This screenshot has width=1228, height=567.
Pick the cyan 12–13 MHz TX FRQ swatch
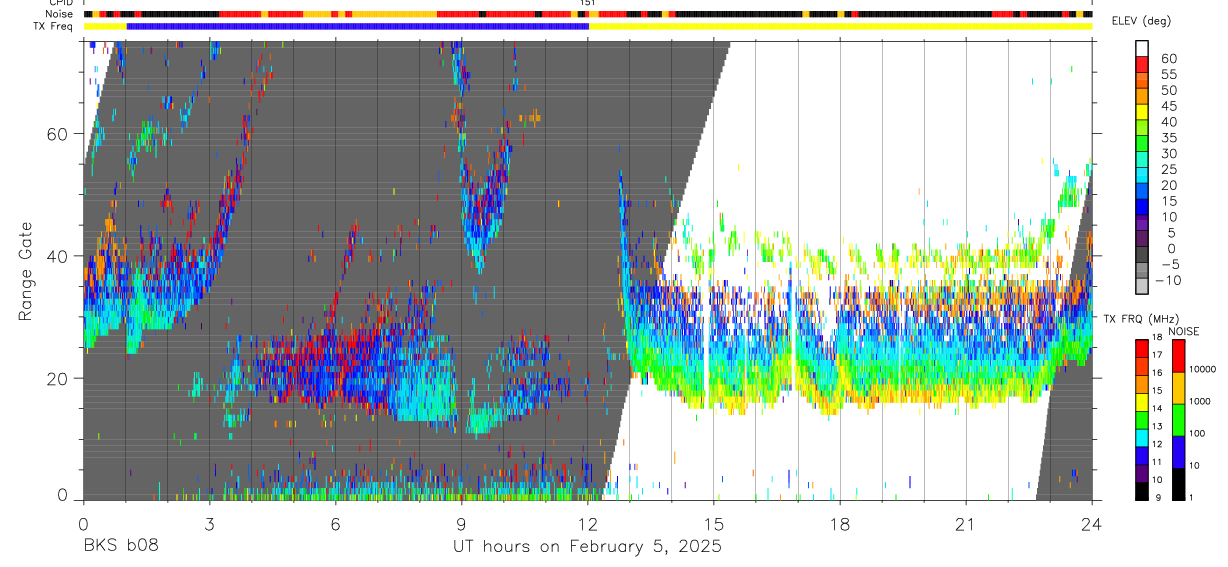pyautogui.click(x=1142, y=437)
